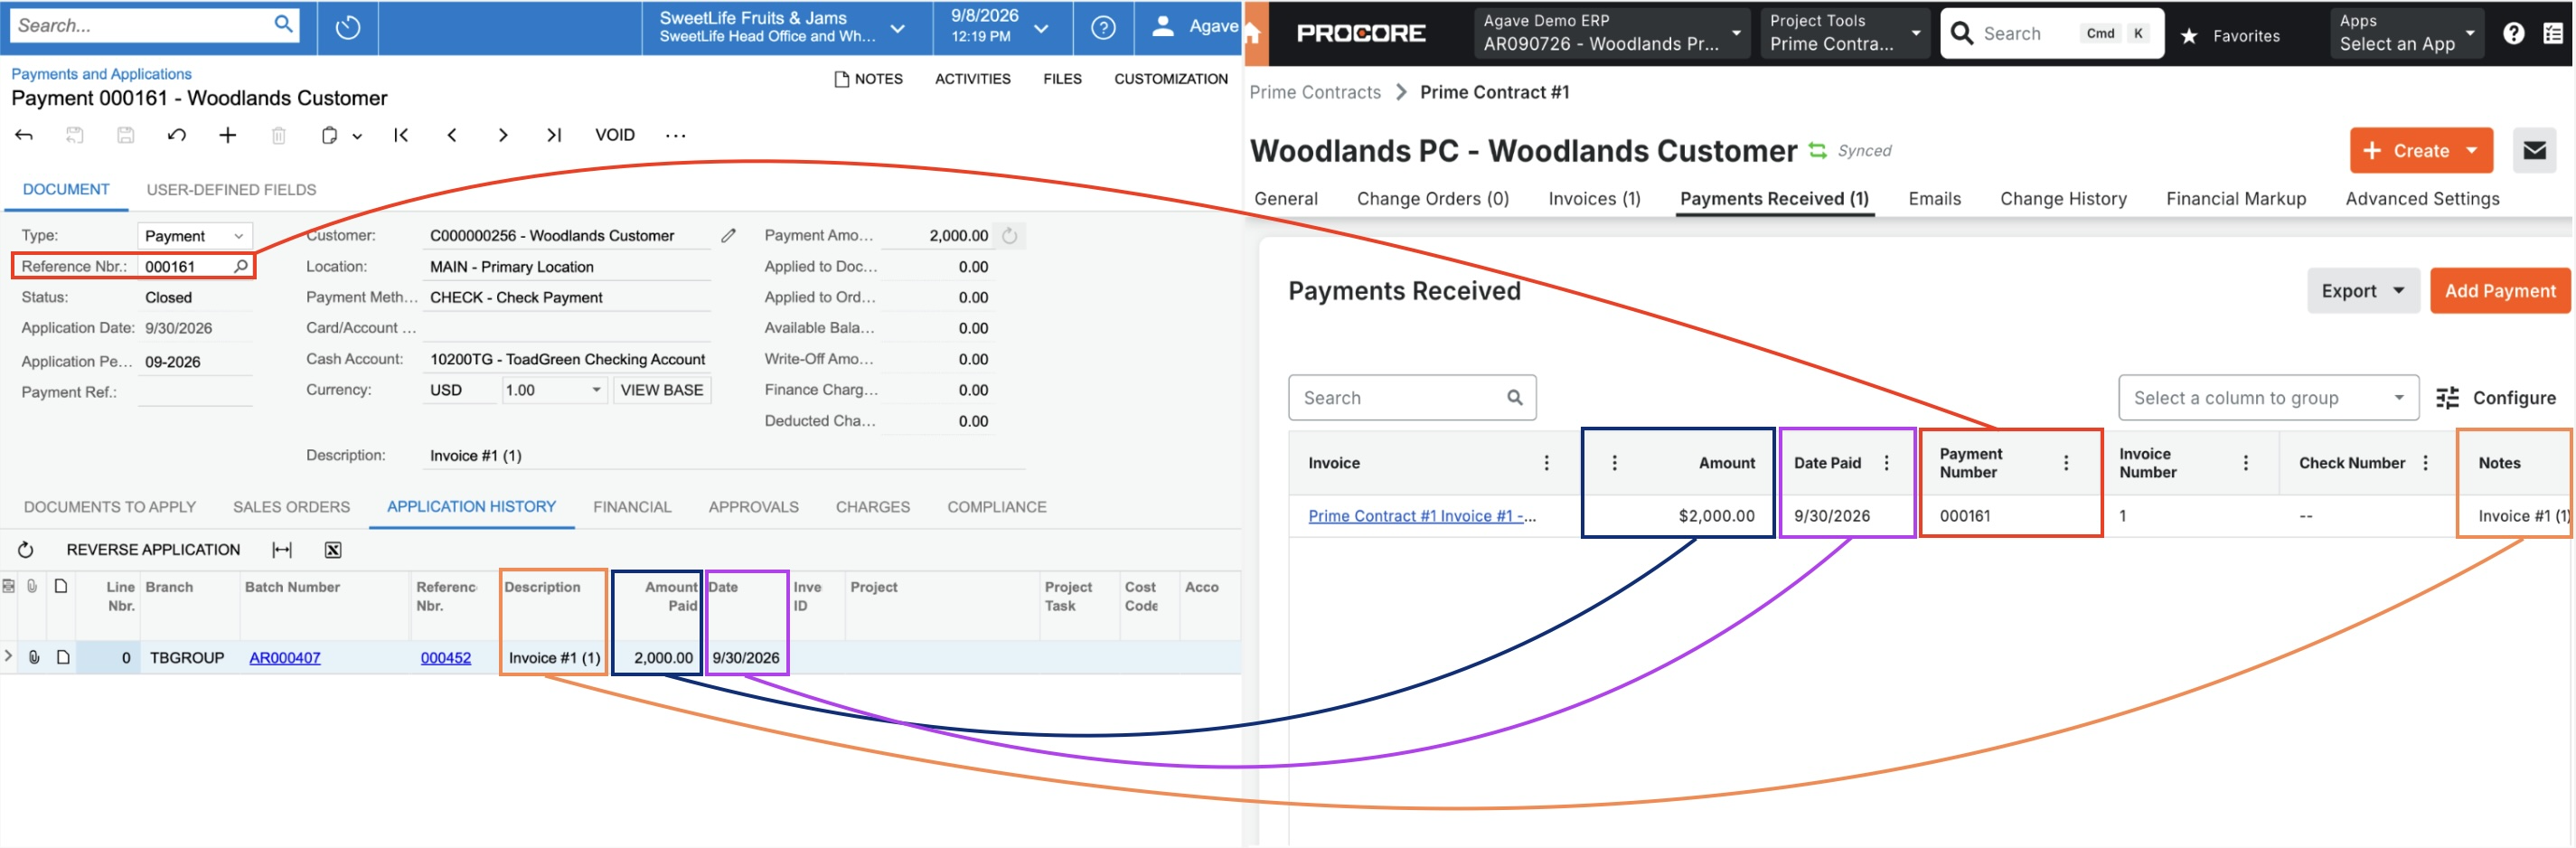Screen dimensions: 2576x848
Task: Open the Select an App dropdown
Action: click(2406, 33)
